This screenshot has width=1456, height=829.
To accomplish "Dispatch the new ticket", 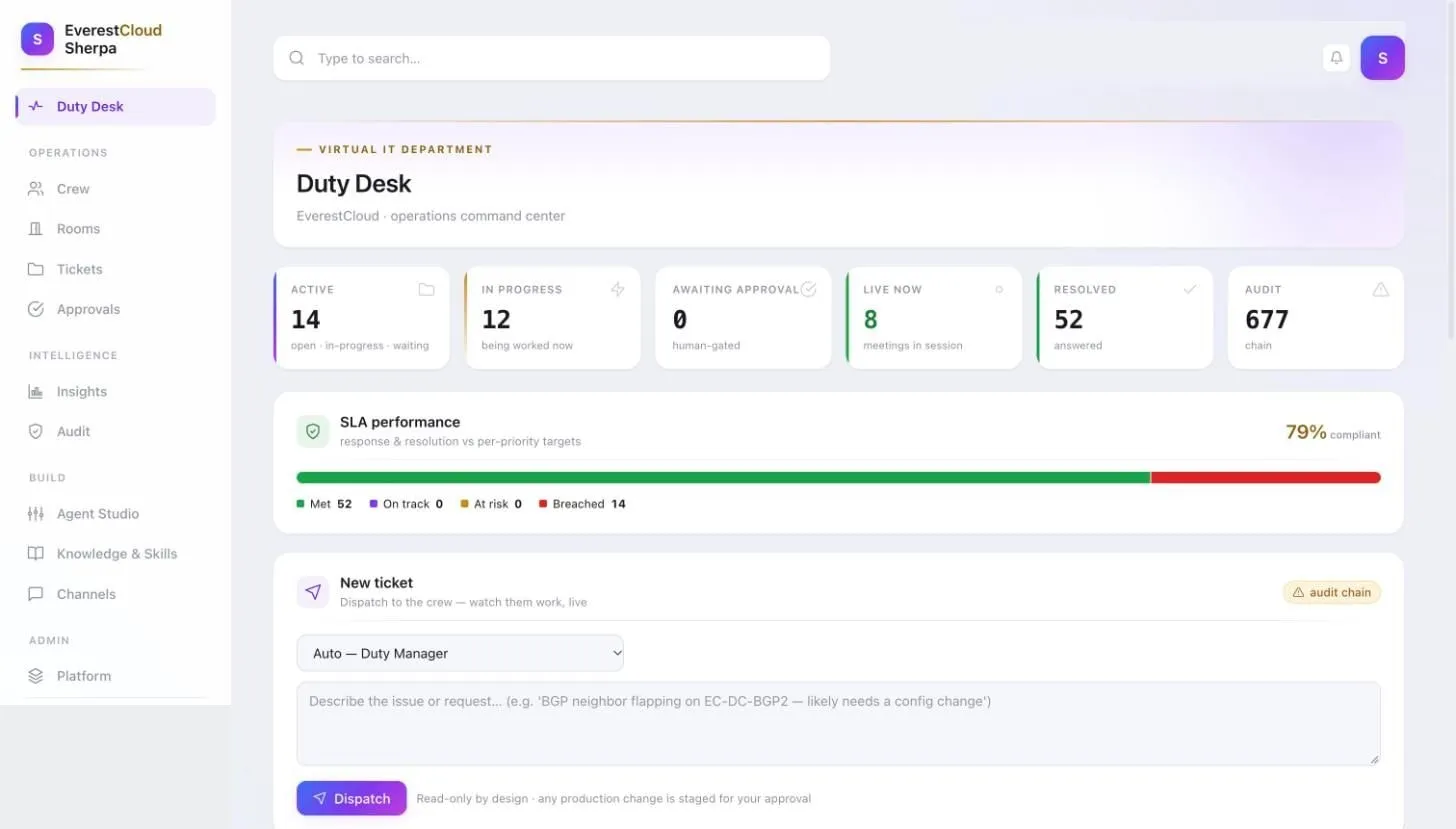I will click(351, 798).
